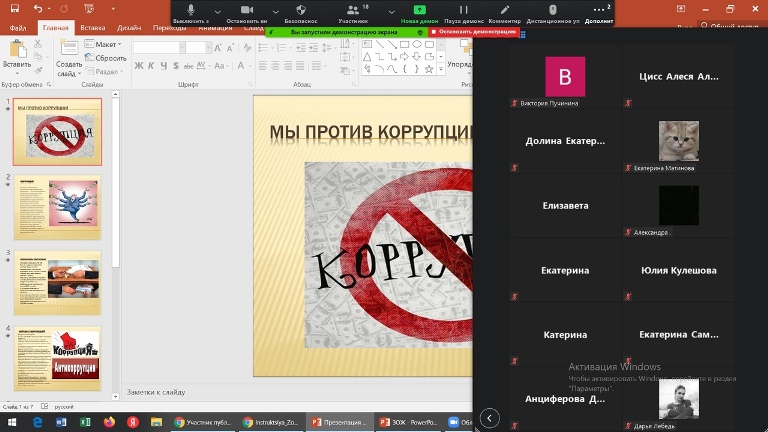768x432 pixels.
Task: Apply bold formatting (Ж) in font group
Action: 138,66
